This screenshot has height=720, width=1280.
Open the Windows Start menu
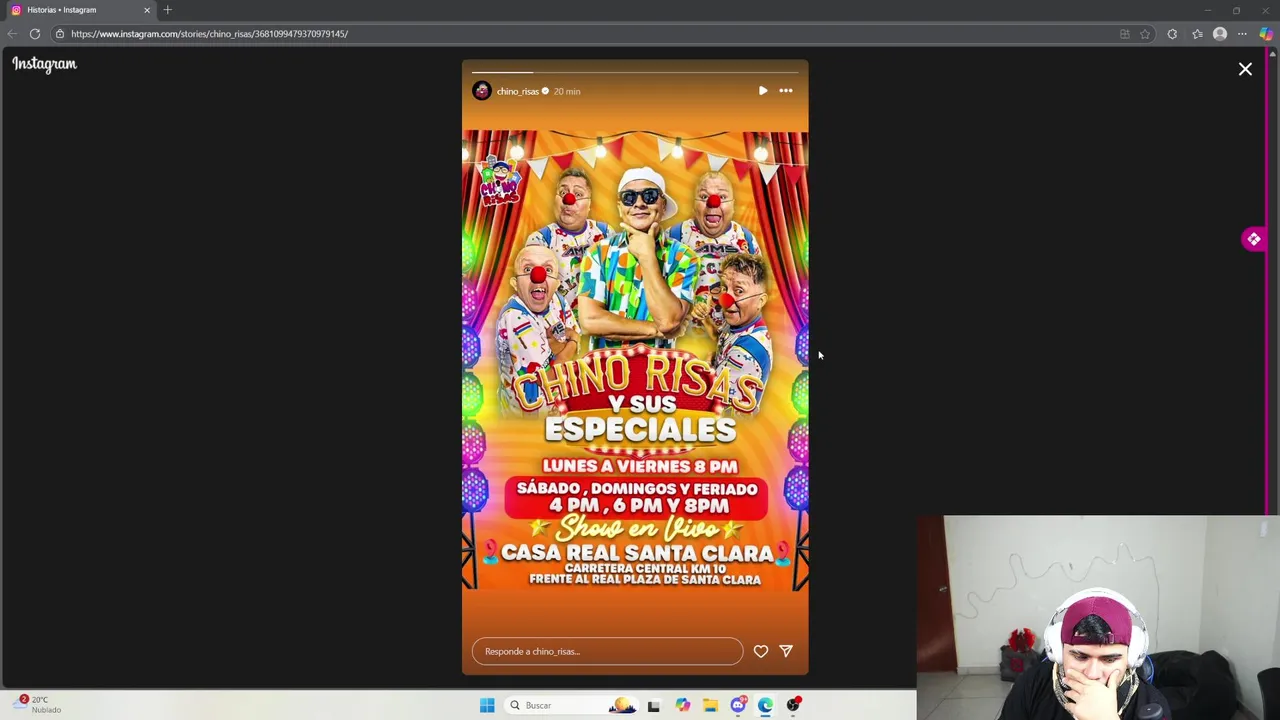point(487,705)
